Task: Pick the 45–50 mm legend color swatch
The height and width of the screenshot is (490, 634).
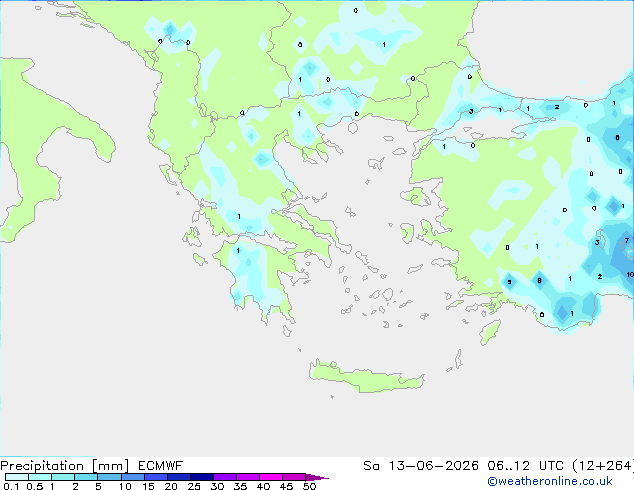Action: (294, 477)
